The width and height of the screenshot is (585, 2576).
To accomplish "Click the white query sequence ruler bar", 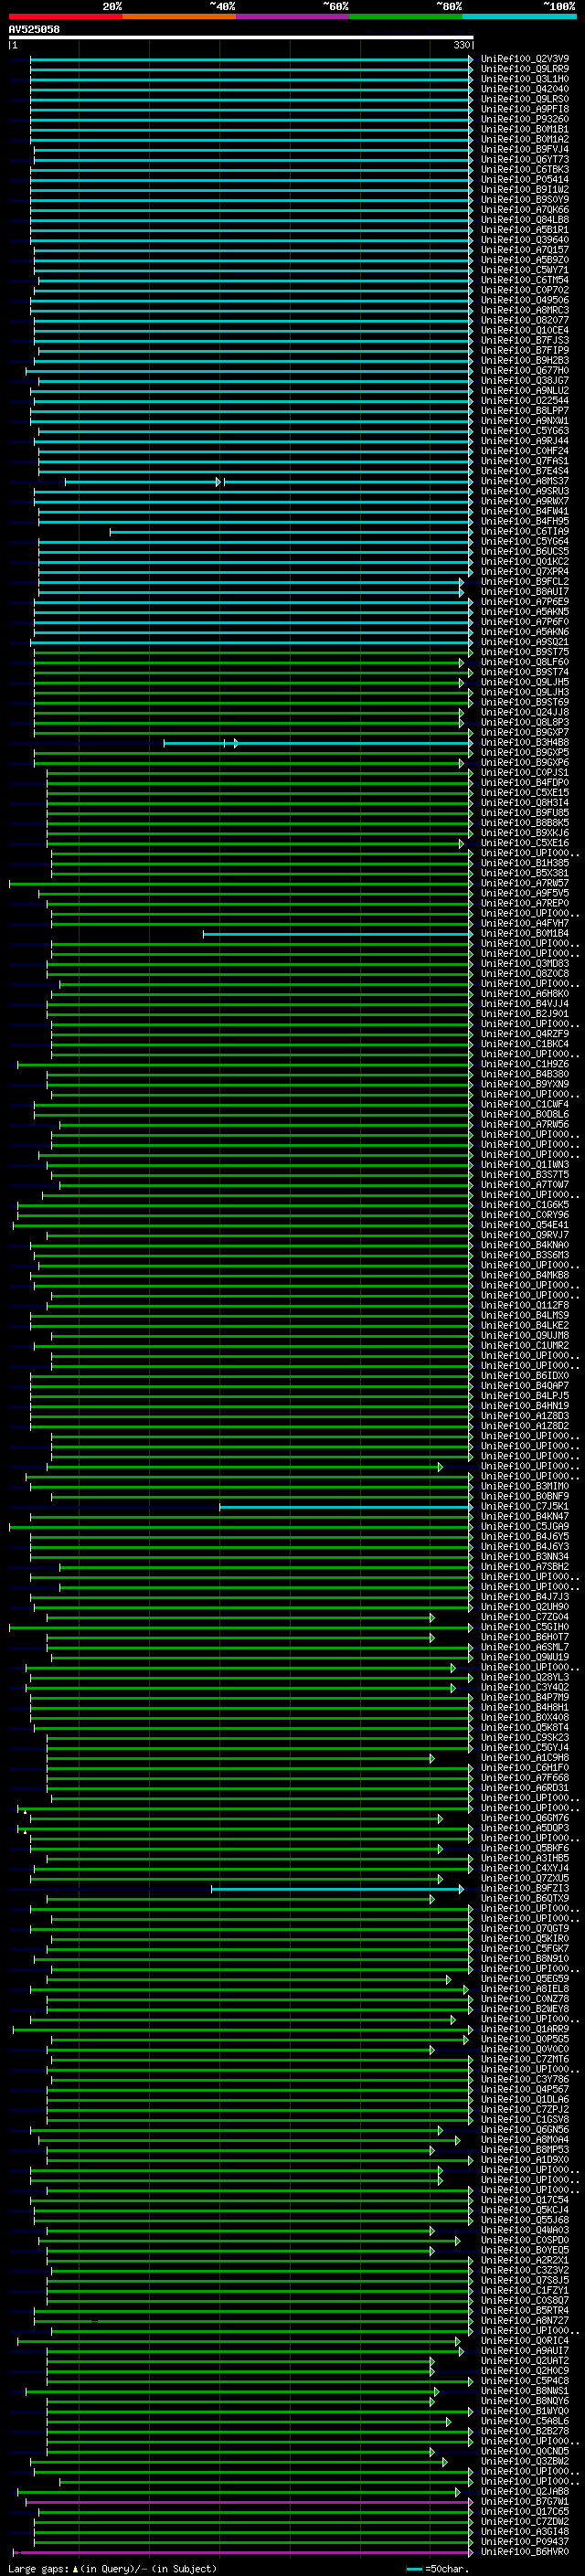I will click(x=240, y=37).
